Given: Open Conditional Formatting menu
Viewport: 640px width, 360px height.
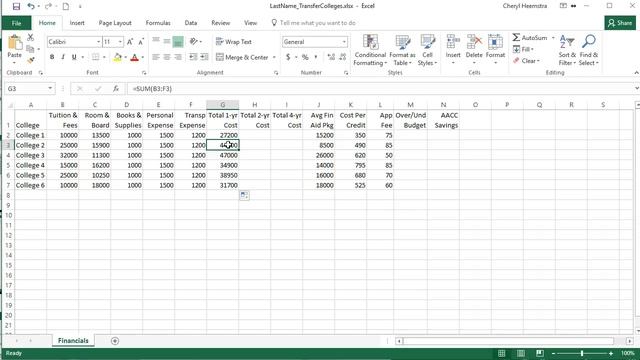Looking at the screenshot, I should 370,50.
